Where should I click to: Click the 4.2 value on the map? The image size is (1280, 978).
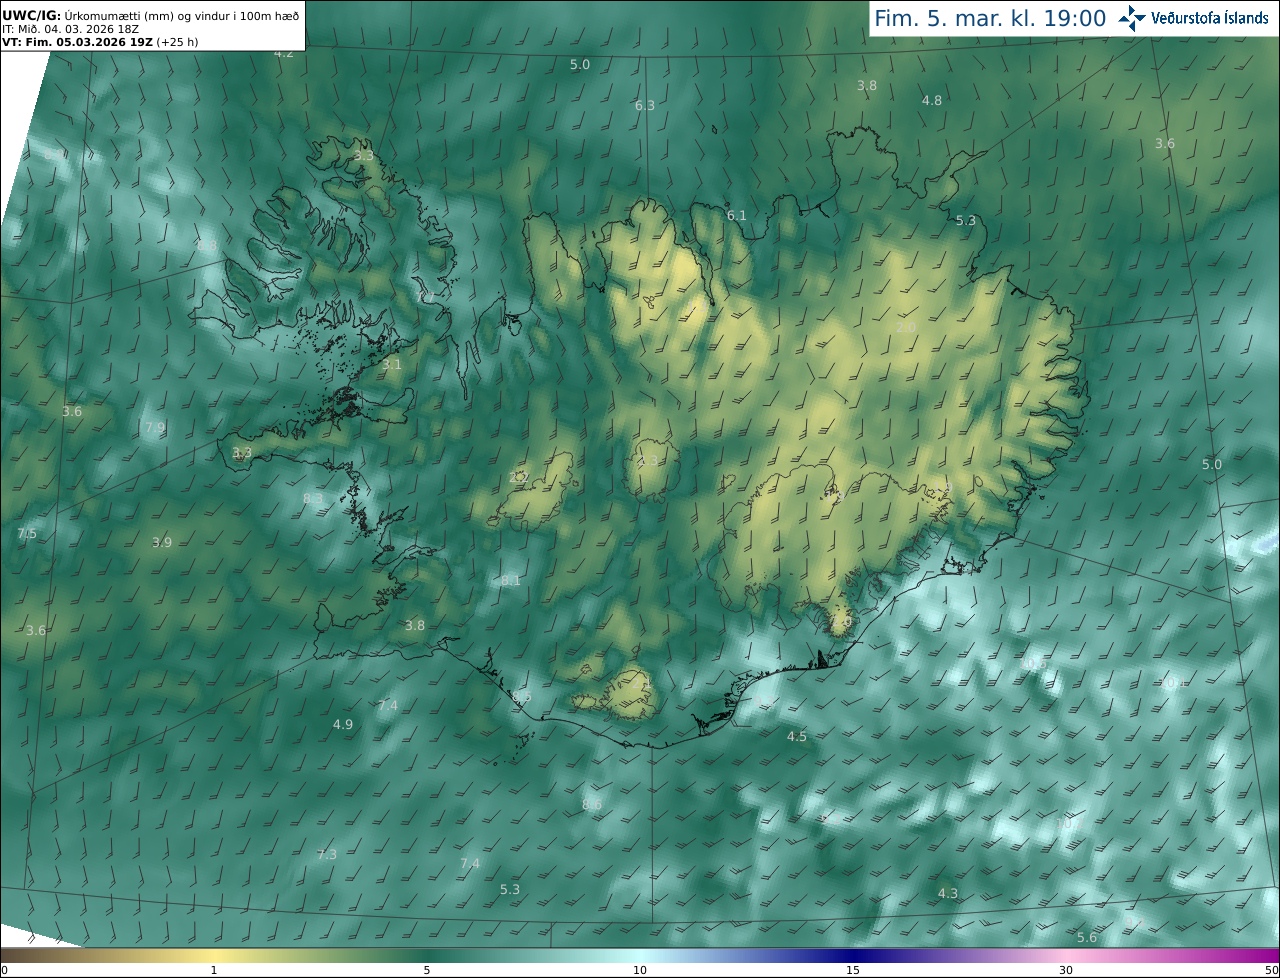[284, 52]
